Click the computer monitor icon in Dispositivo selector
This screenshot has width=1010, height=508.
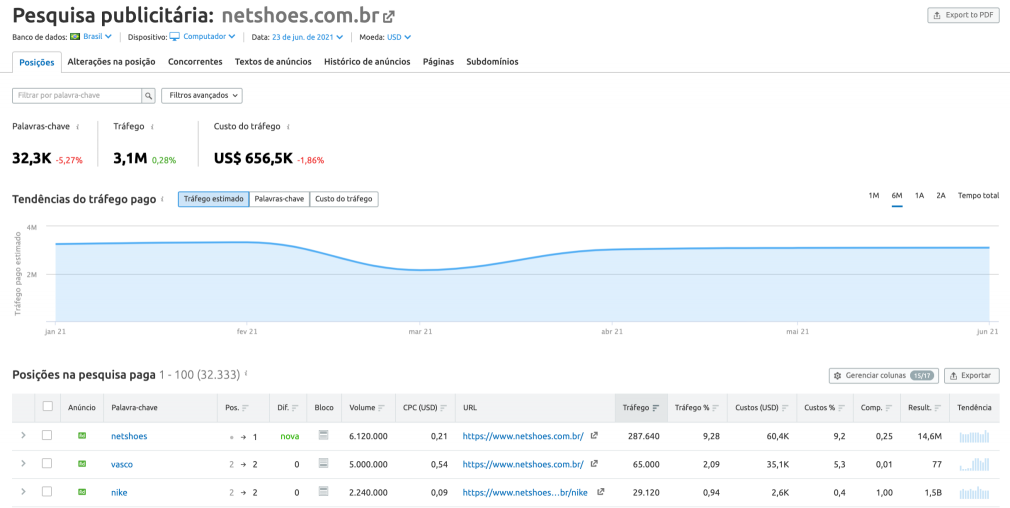point(175,37)
